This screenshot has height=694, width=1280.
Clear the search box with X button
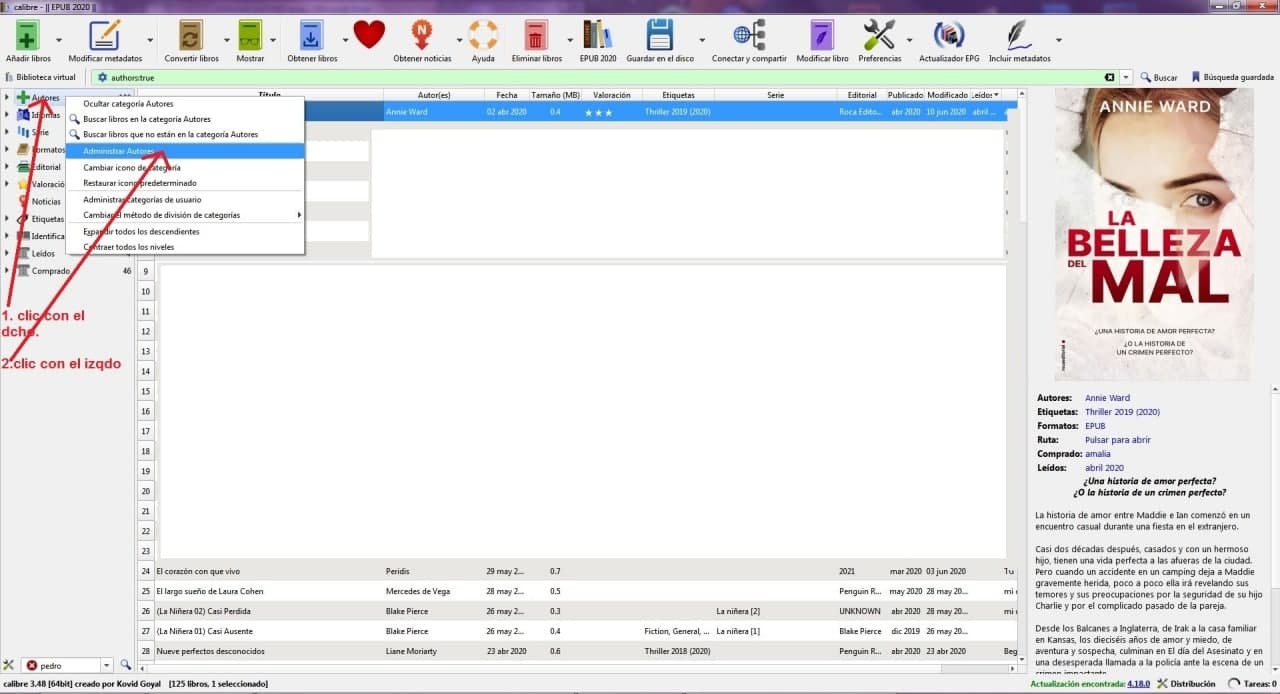1109,77
